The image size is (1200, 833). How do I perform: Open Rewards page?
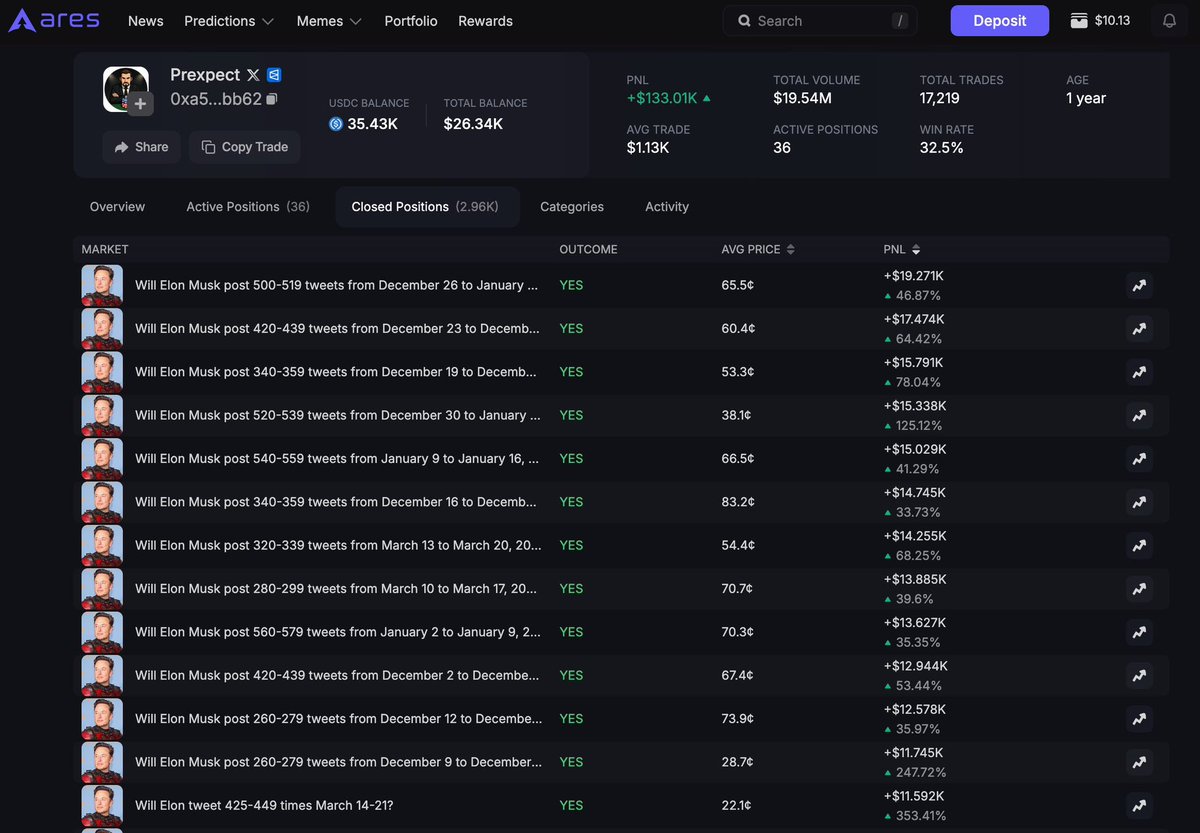point(485,21)
